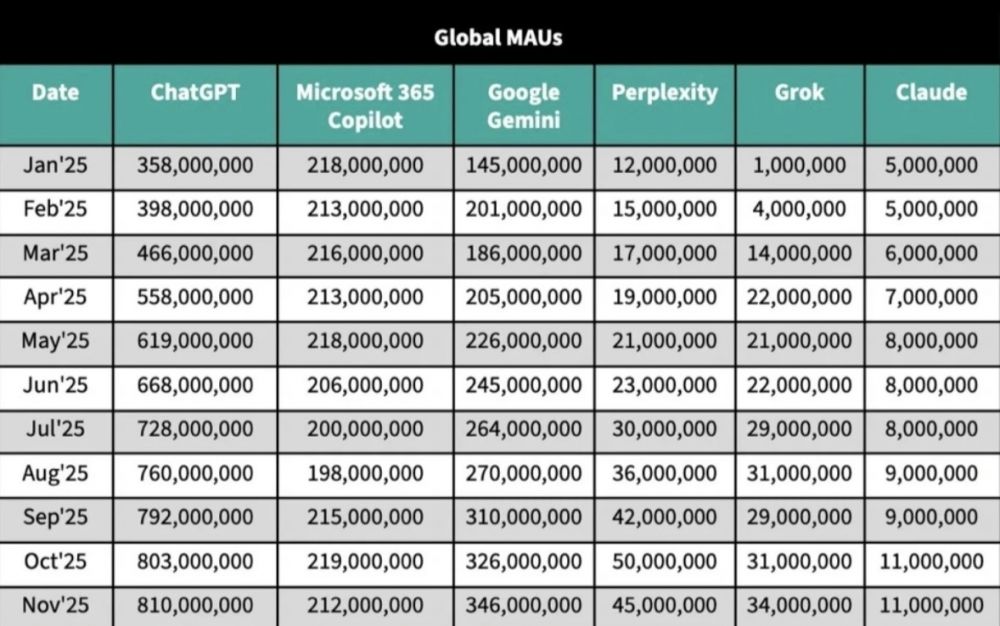Click the 219,000,000 Copilot cell
Viewport: 1000px width, 626px height.
point(365,561)
